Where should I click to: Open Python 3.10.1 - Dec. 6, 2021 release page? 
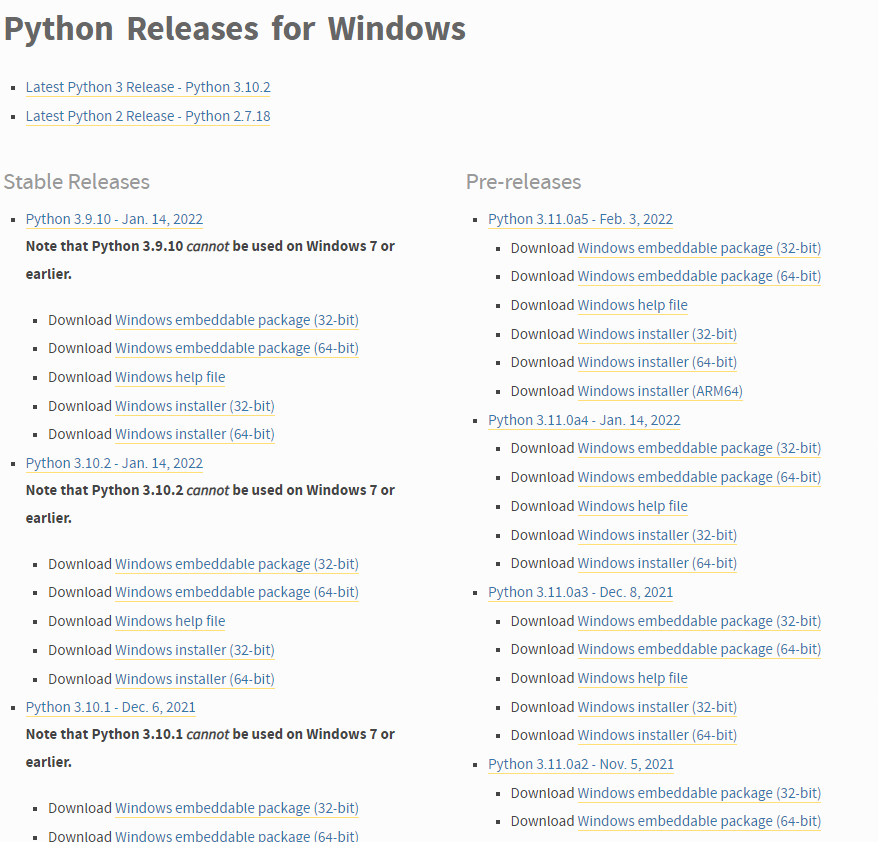point(111,708)
